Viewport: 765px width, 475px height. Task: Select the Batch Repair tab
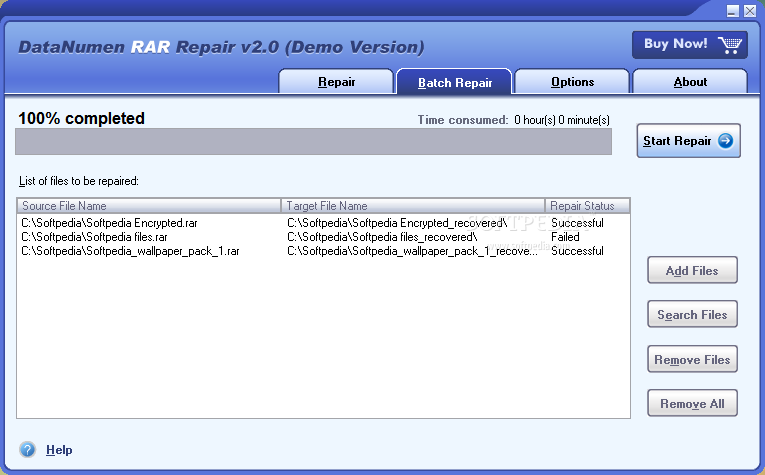454,82
